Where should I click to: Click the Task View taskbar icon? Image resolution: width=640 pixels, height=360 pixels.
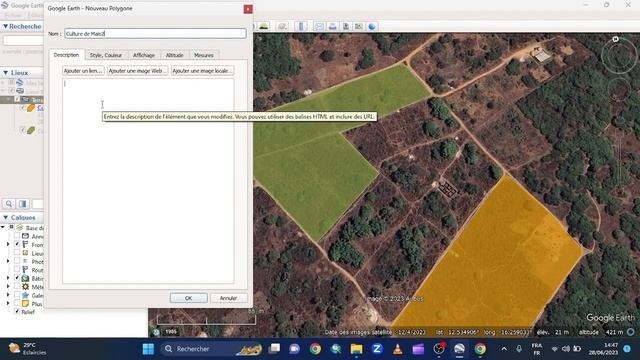click(x=274, y=349)
